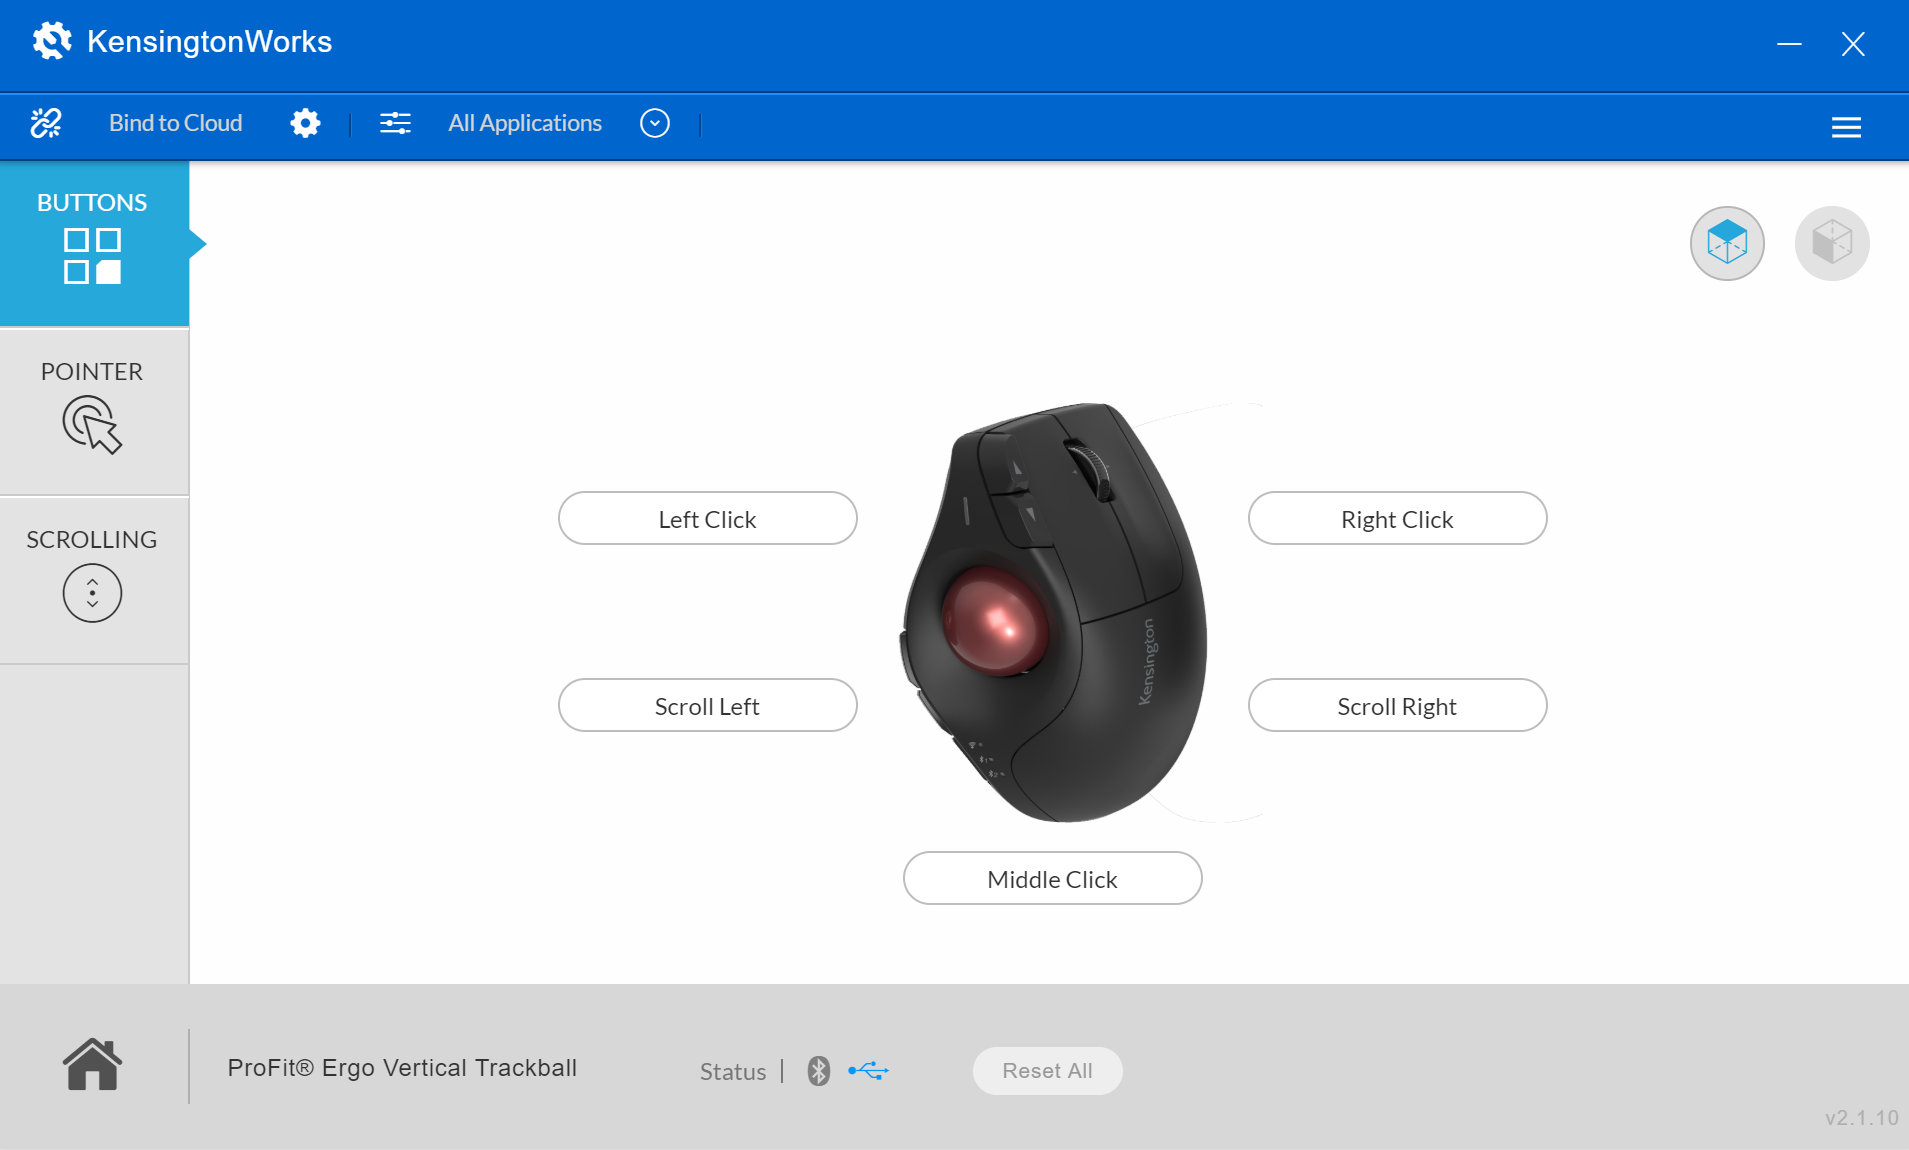
Task: Click the sliders application settings icon
Action: tap(395, 123)
